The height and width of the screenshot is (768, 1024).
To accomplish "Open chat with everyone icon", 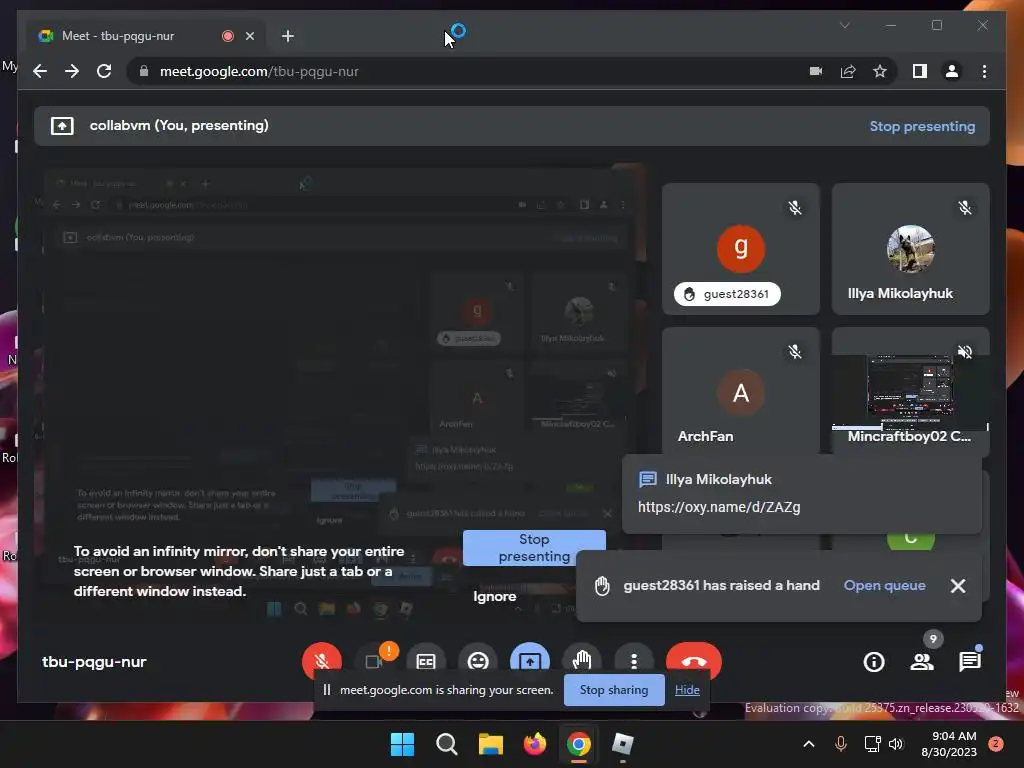I will [970, 662].
